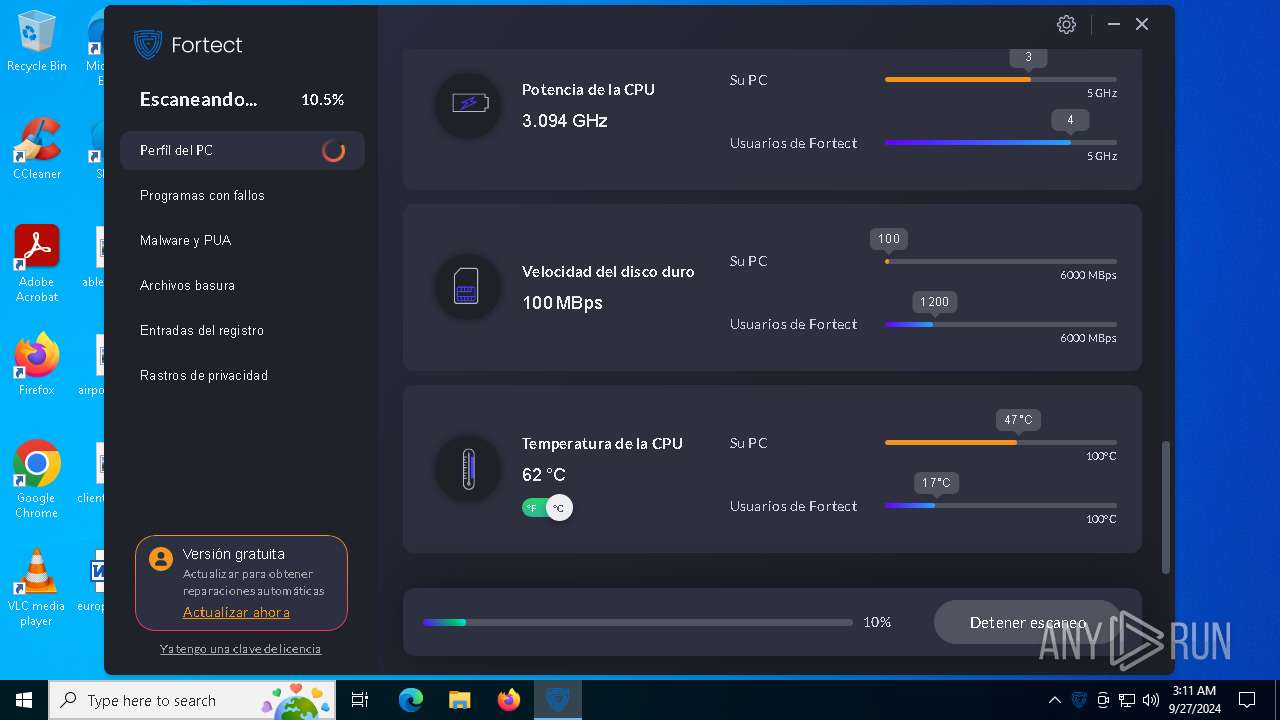Click the Fortect shield tray icon
This screenshot has width=1280, height=720.
pyautogui.click(x=1080, y=700)
